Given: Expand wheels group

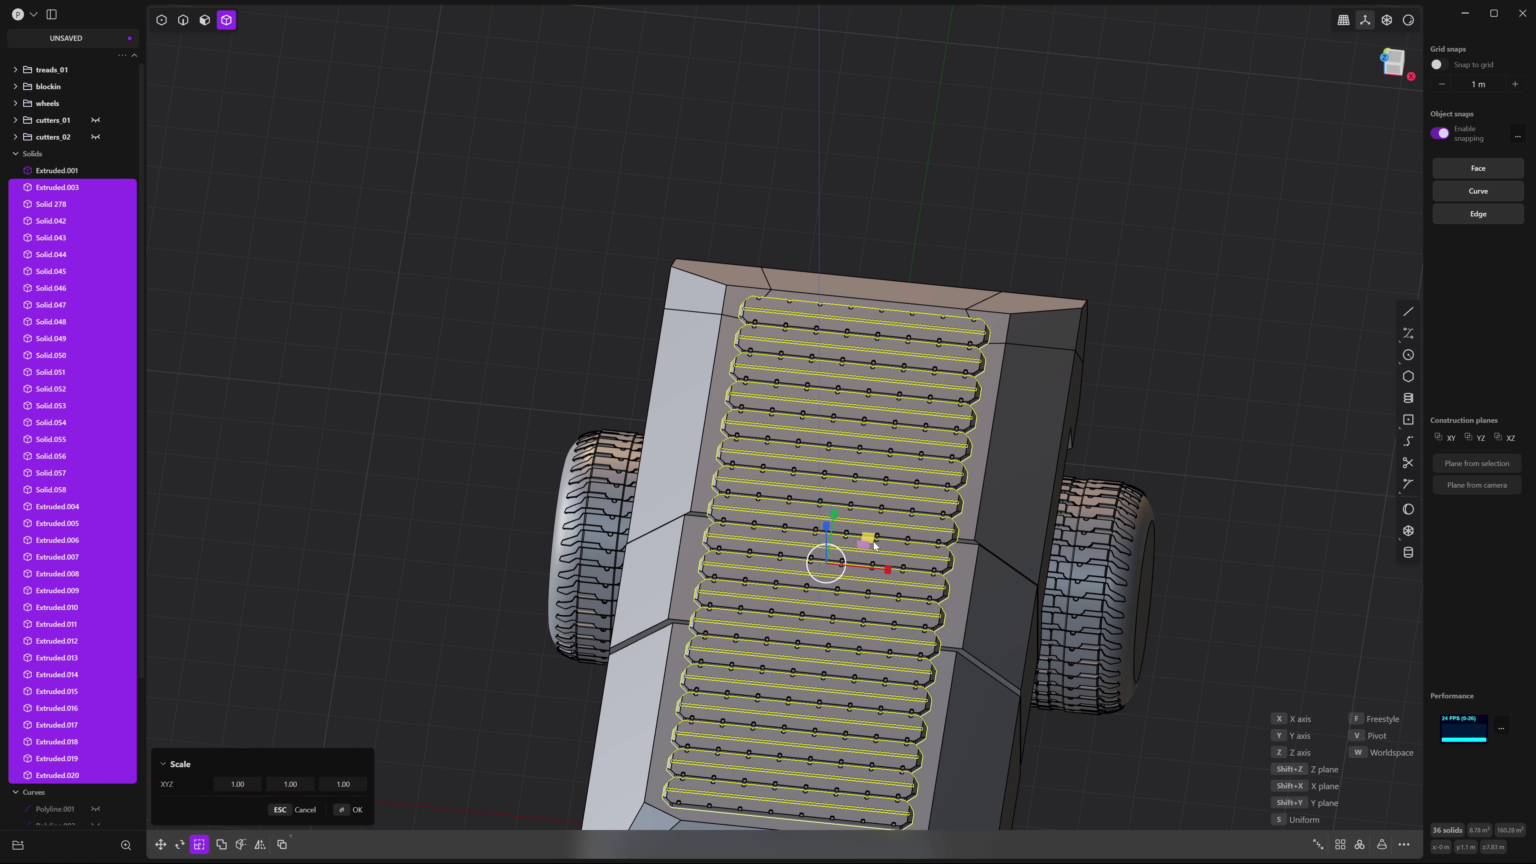Looking at the screenshot, I should [x=15, y=103].
